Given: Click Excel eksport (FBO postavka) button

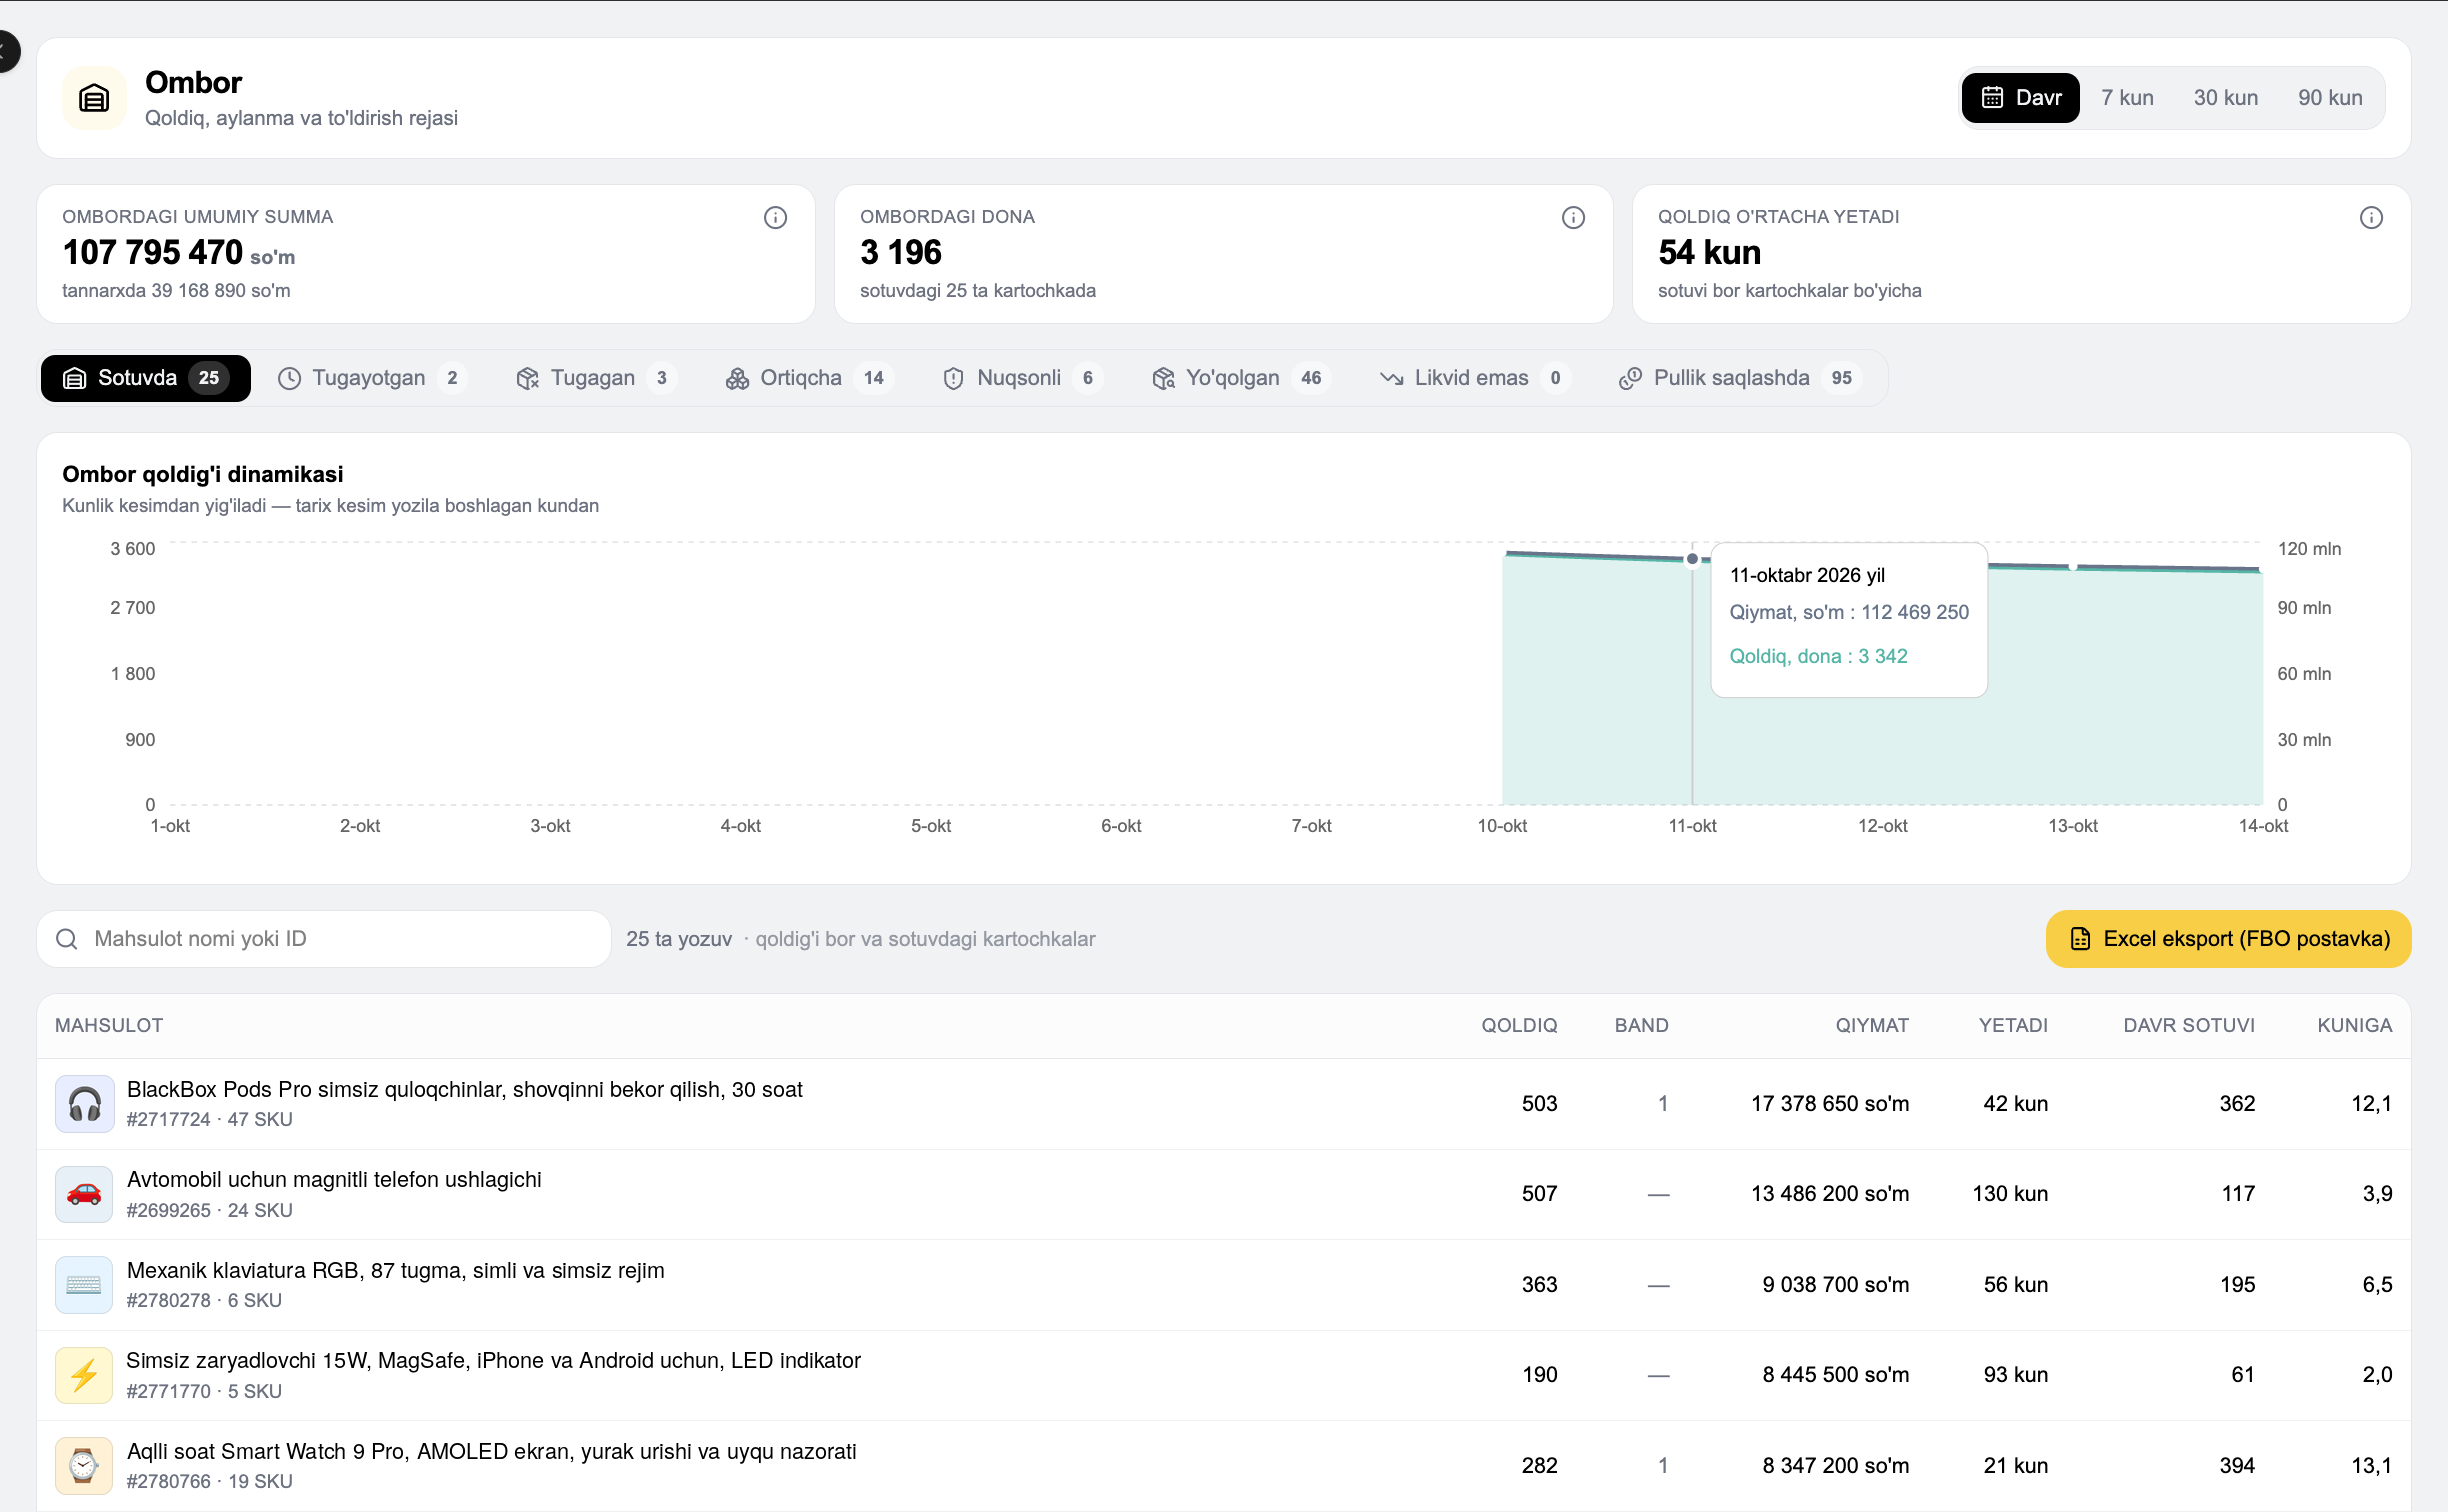Looking at the screenshot, I should (x=2228, y=939).
